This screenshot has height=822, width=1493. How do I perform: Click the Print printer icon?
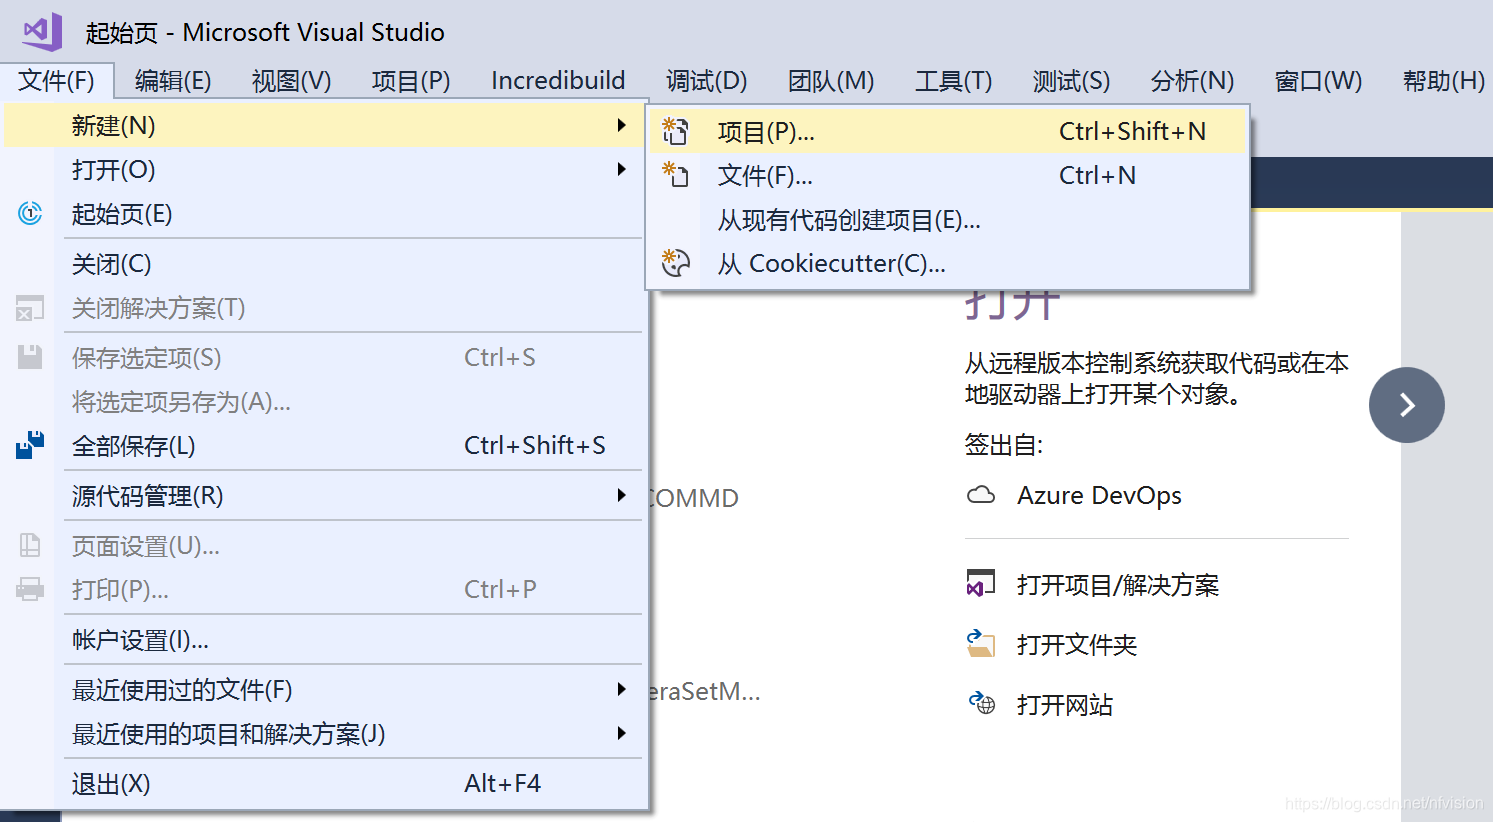pos(30,589)
